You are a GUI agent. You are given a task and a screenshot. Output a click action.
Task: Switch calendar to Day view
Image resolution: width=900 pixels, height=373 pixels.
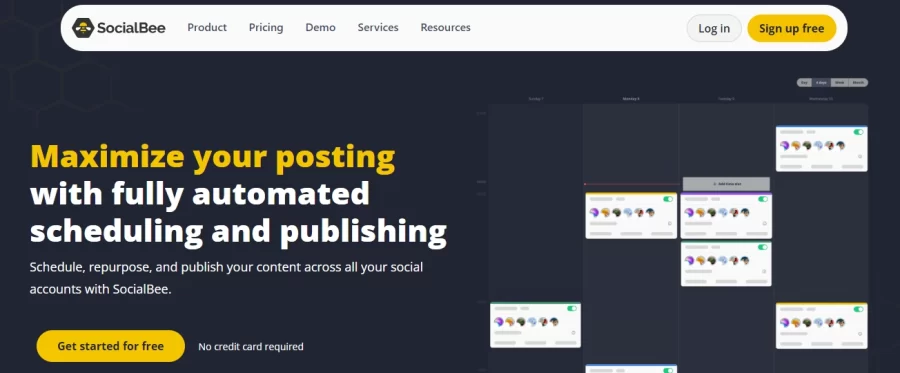coord(805,83)
